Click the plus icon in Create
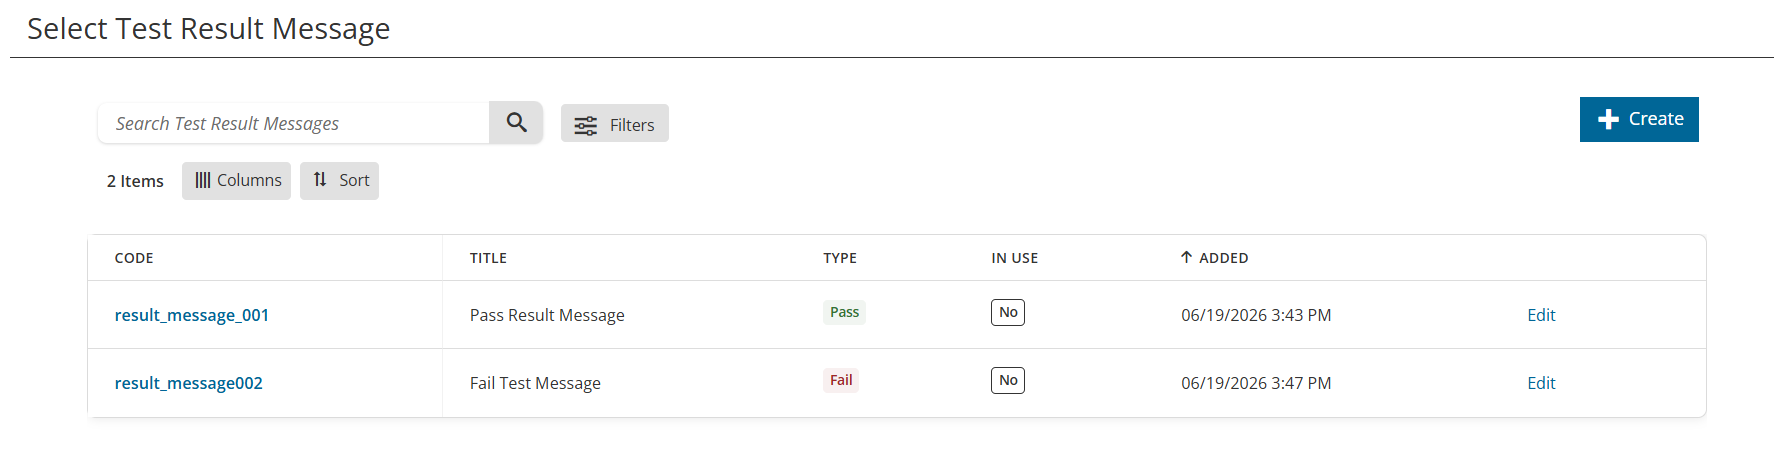1774x459 pixels. pos(1608,119)
